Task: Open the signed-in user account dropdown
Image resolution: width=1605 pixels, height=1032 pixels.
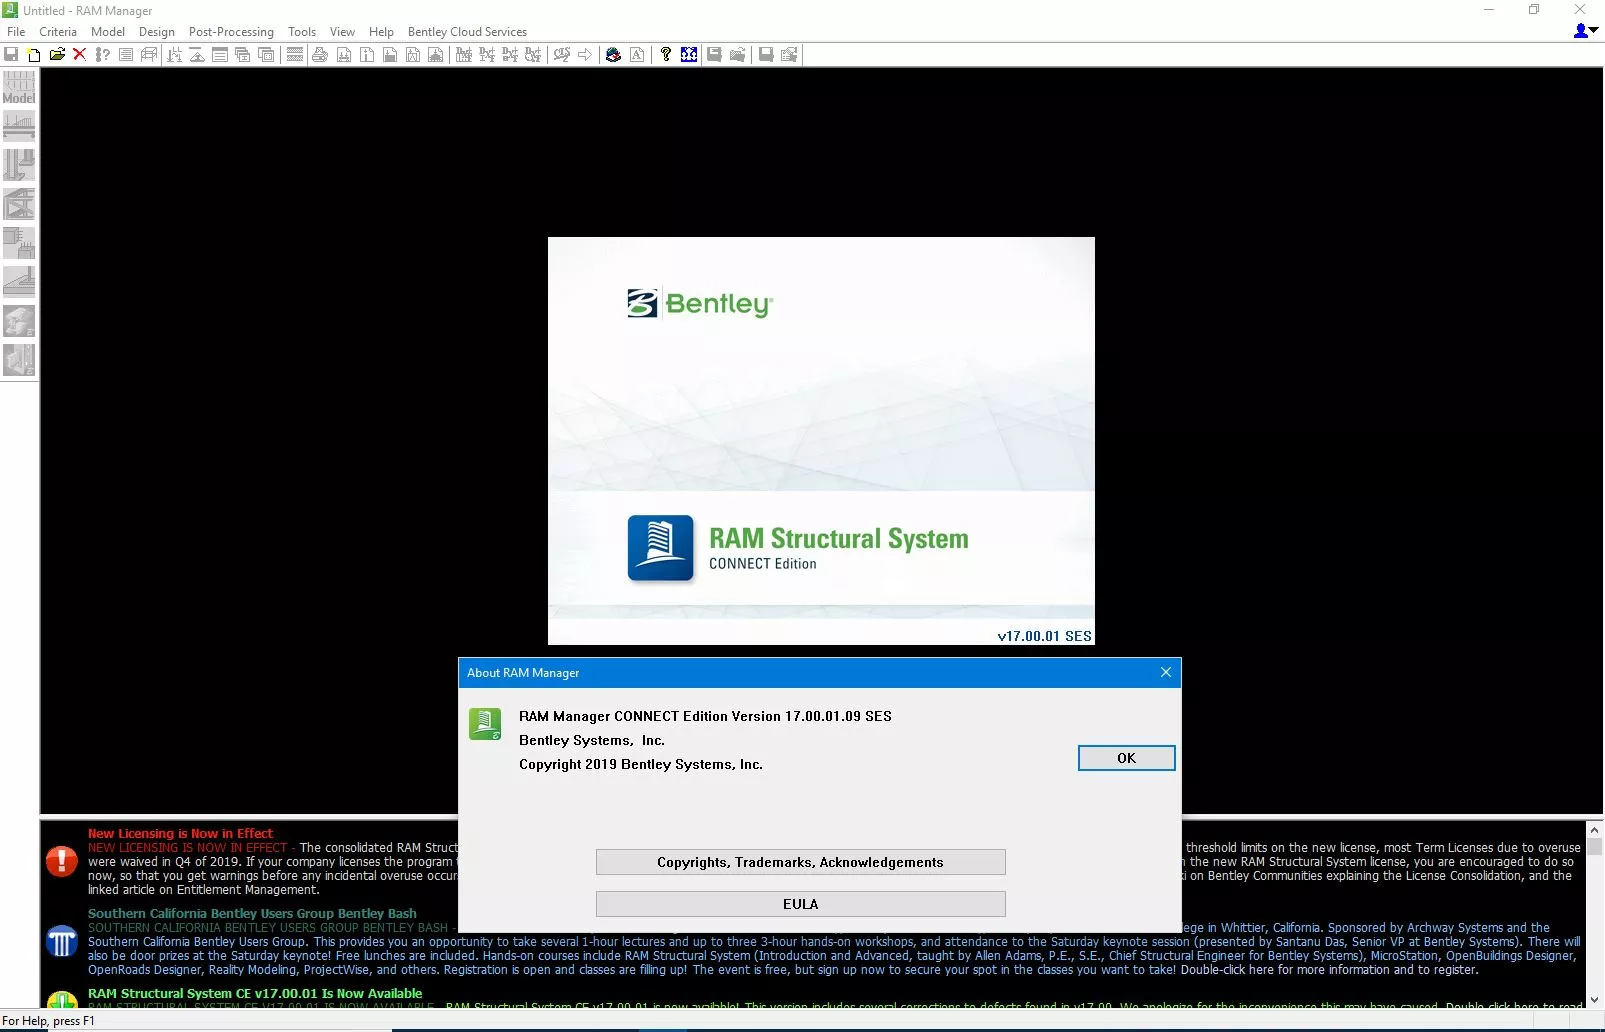Action: pyautogui.click(x=1586, y=31)
